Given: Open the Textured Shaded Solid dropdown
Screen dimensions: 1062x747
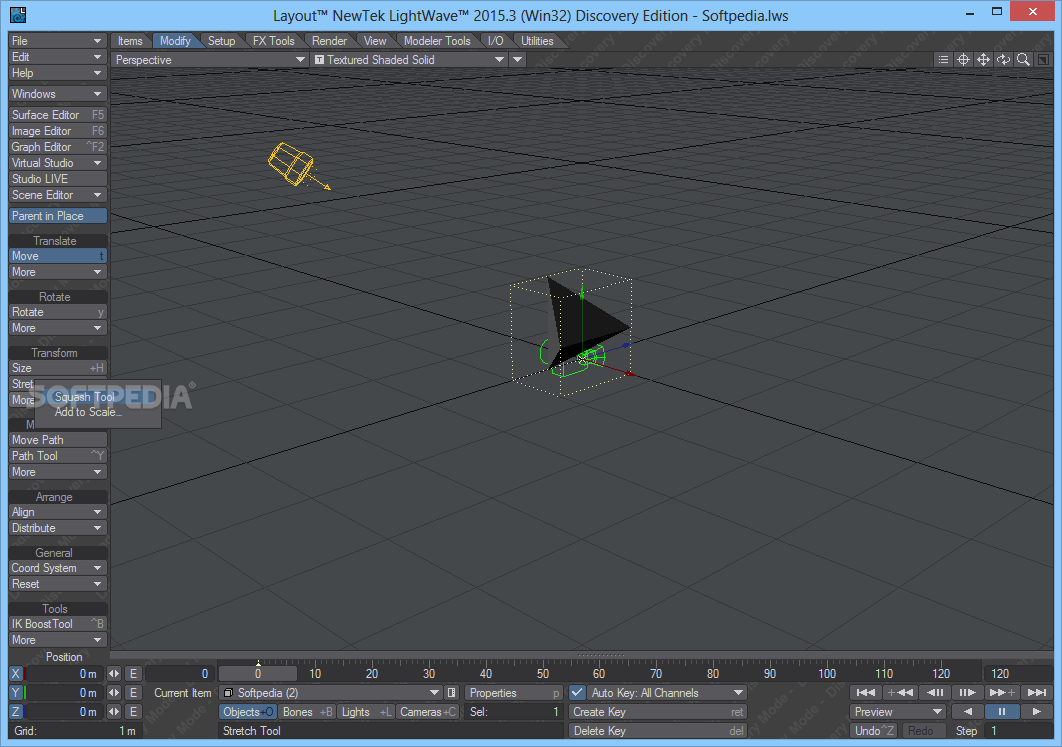Looking at the screenshot, I should click(x=409, y=60).
